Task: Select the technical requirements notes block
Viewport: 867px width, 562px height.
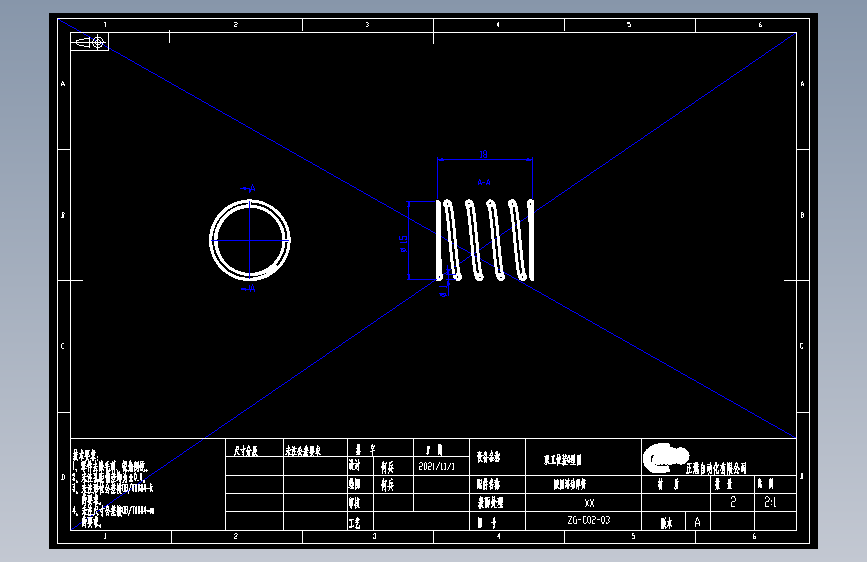Action: click(x=113, y=488)
